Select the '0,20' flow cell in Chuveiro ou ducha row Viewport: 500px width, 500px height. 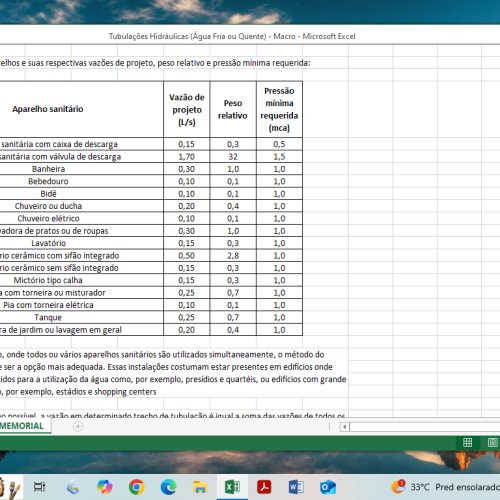(187, 206)
